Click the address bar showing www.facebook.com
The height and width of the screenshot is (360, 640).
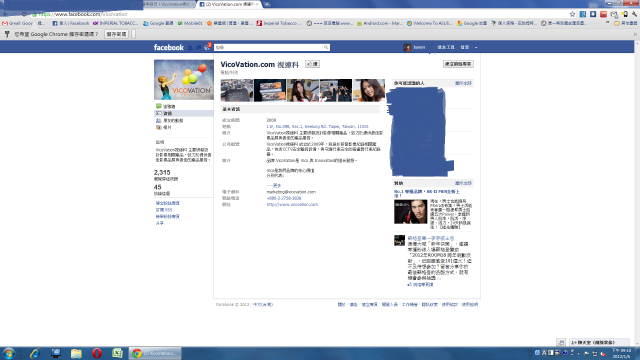(x=300, y=14)
